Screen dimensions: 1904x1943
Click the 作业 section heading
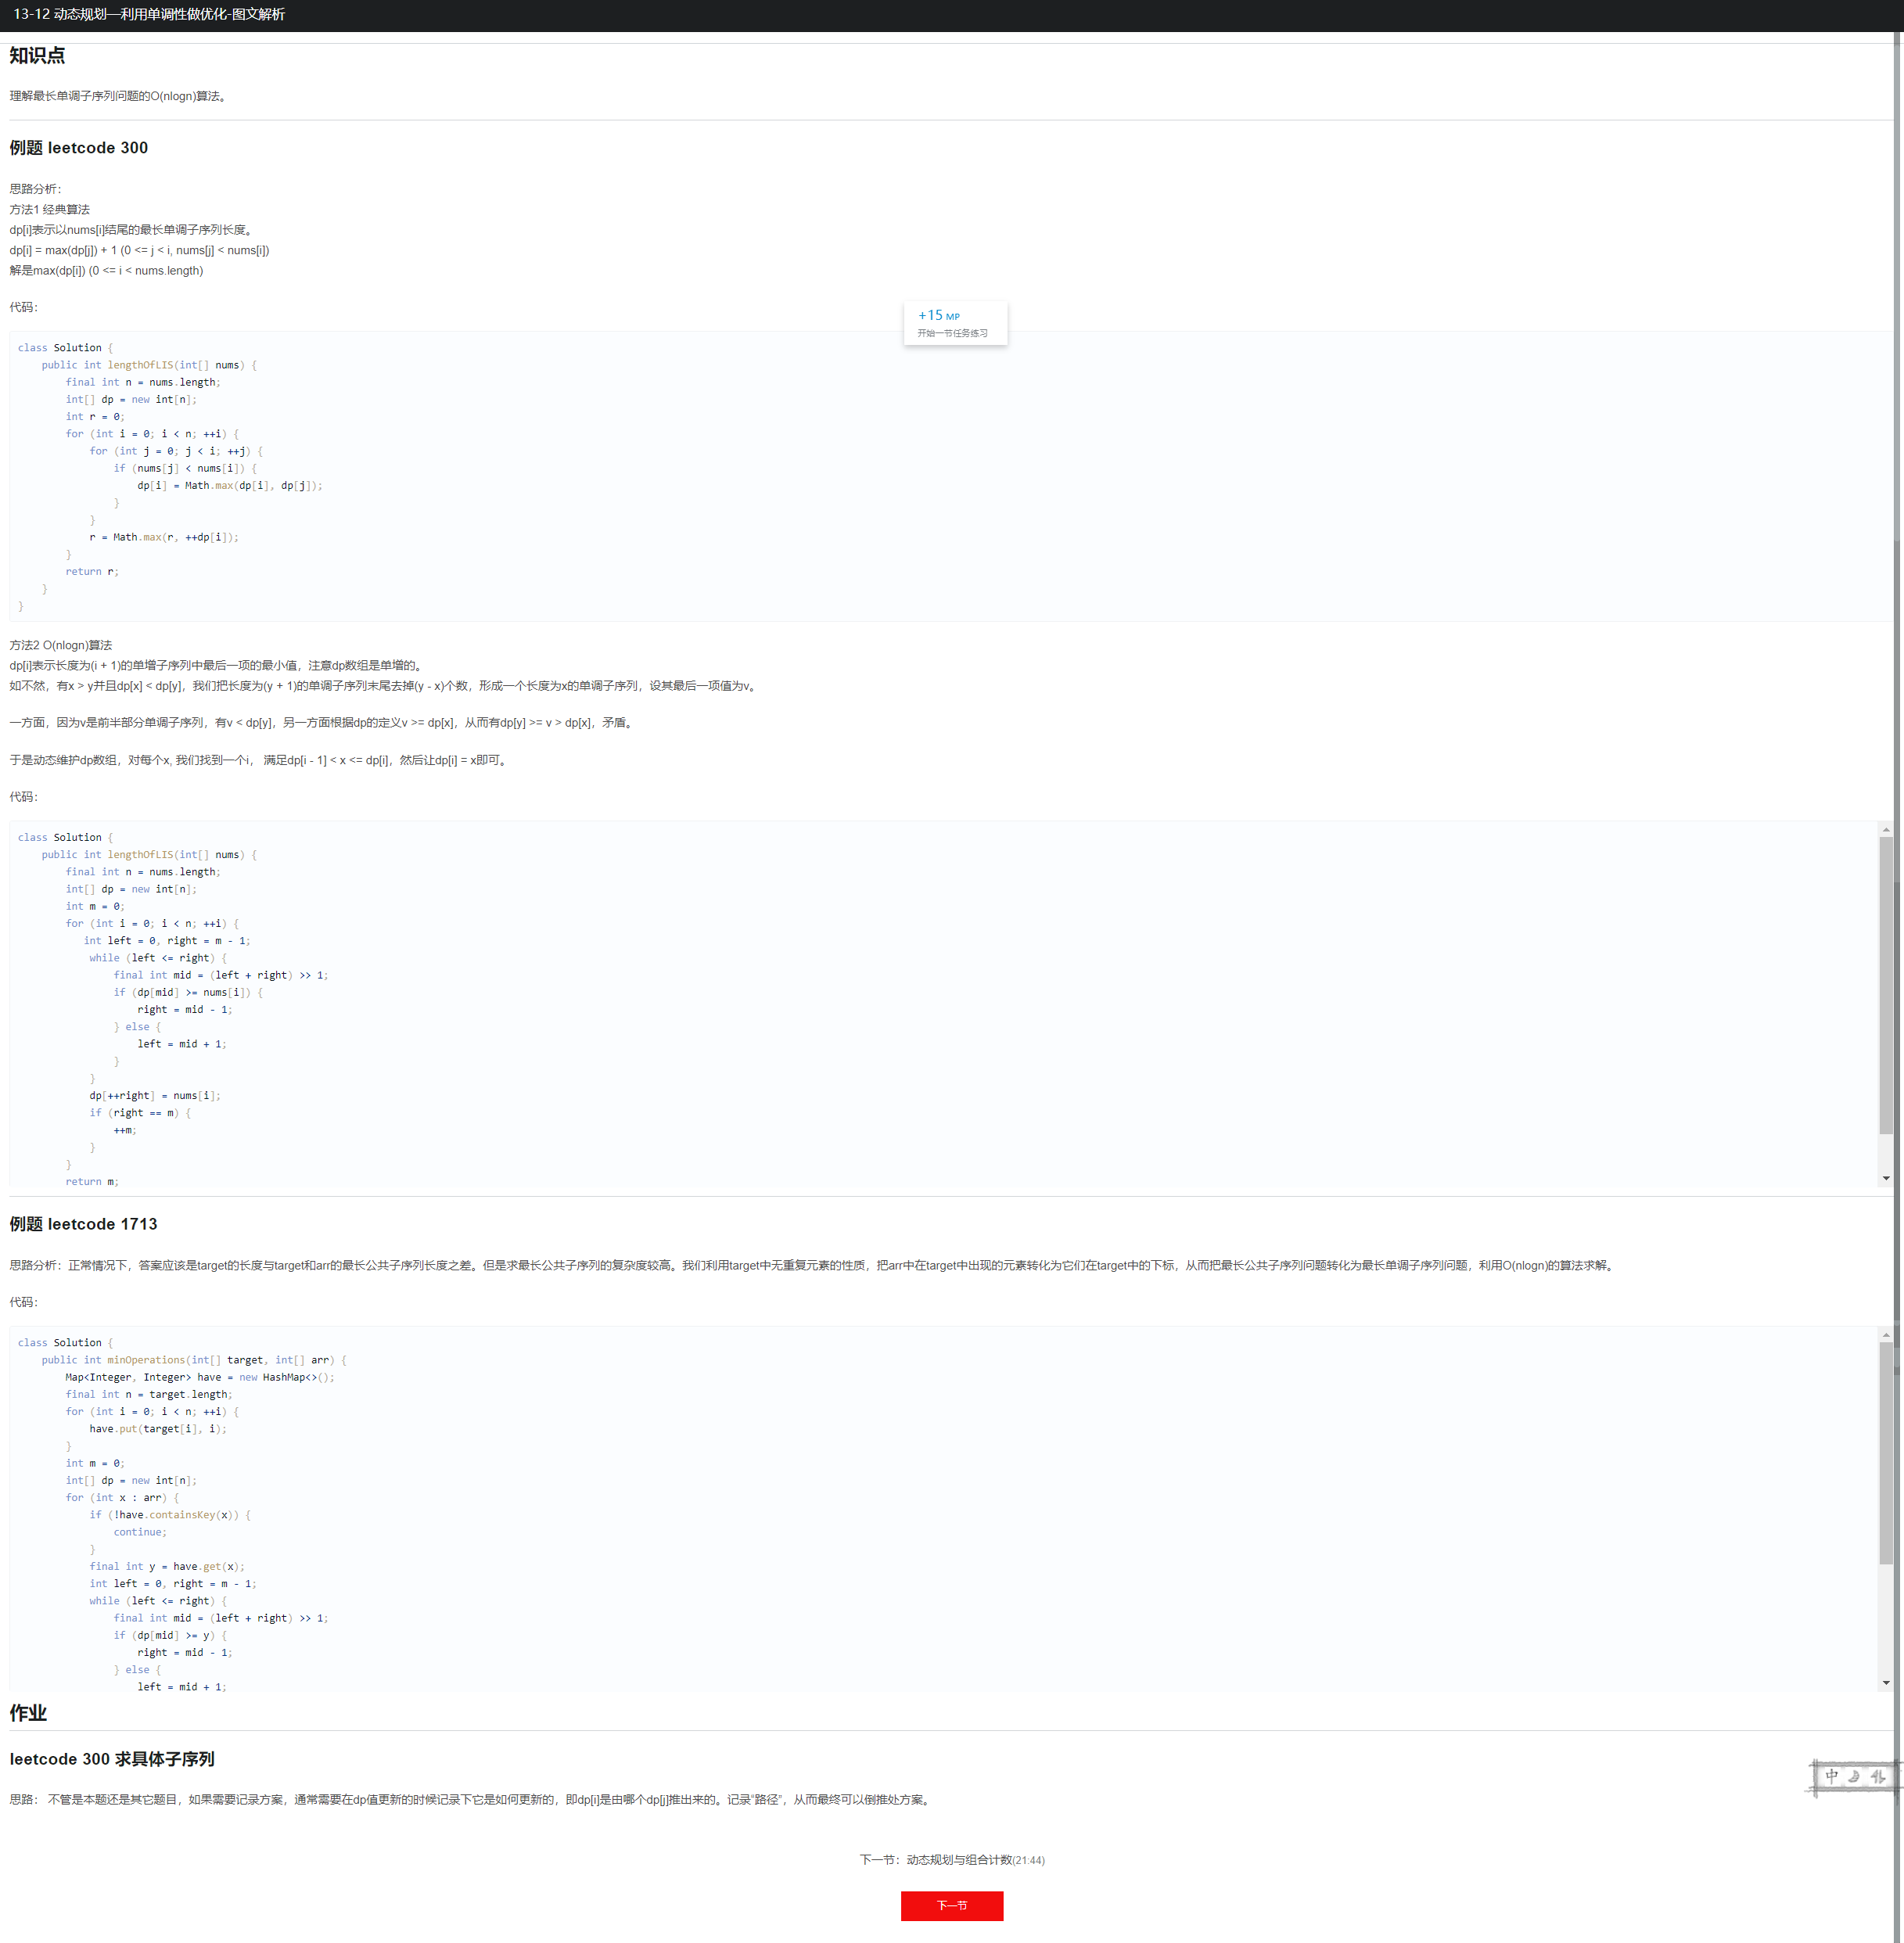coord(28,1713)
